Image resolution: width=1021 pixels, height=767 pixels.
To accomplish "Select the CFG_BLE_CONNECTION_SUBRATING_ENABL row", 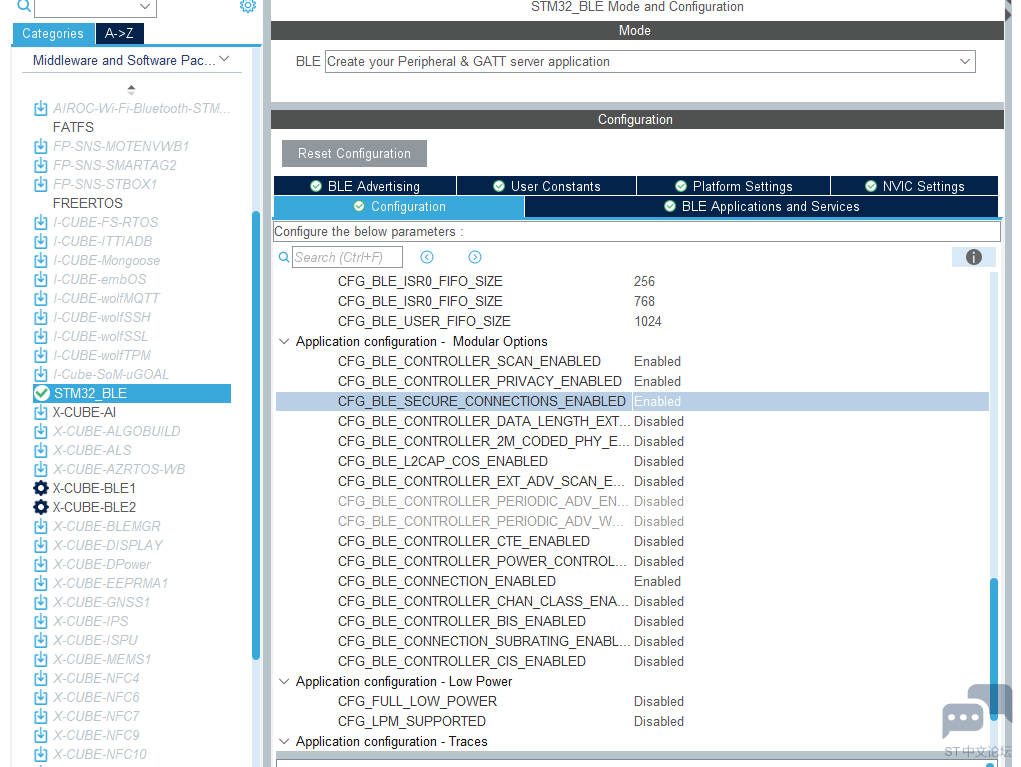I will [x=632, y=641].
